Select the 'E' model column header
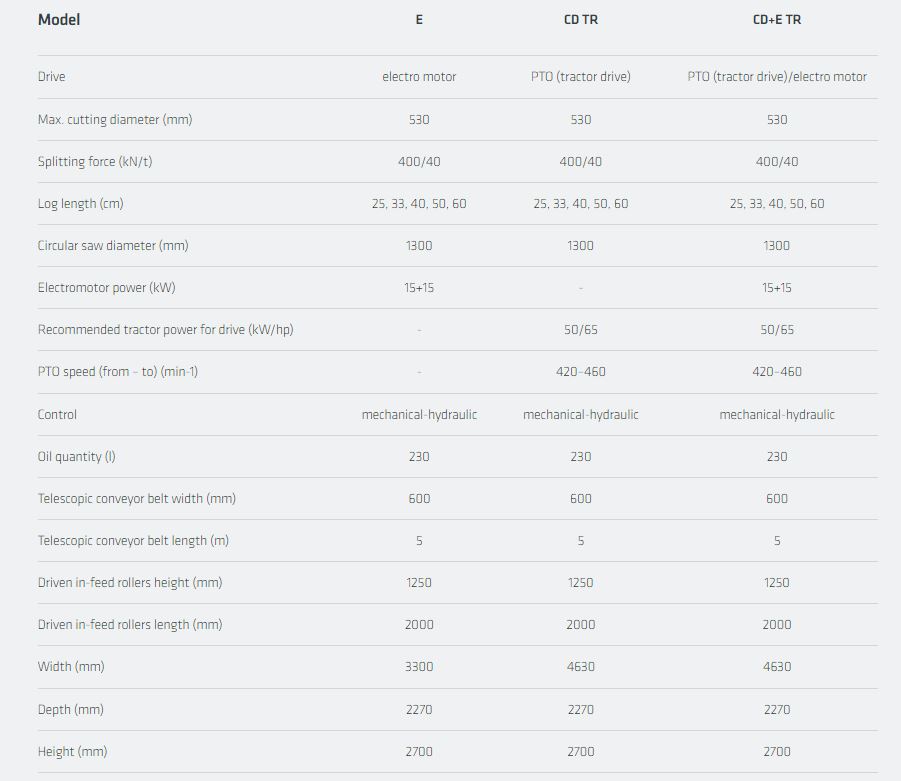The image size is (901, 781). coord(419,20)
